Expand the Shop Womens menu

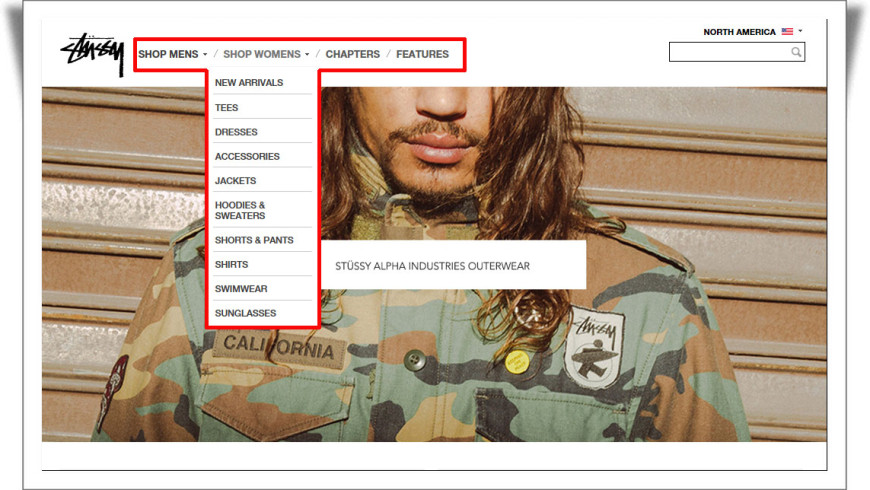[x=266, y=54]
